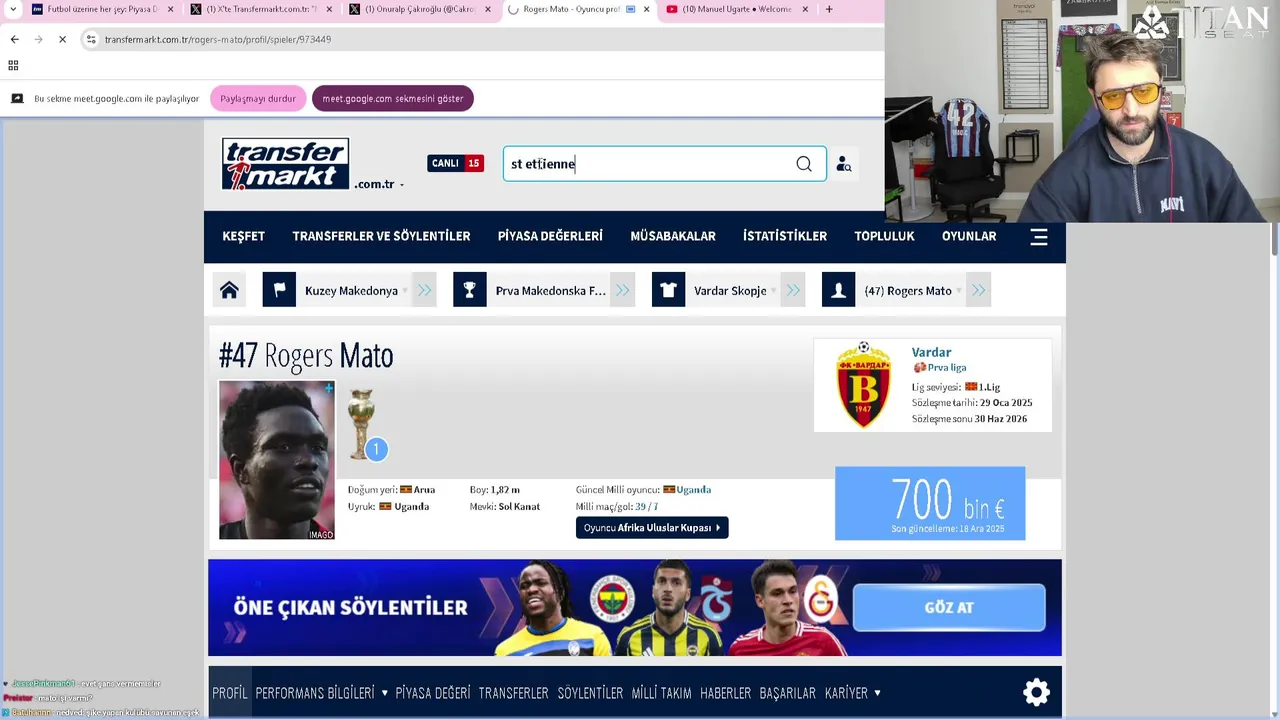Open the Uganda national team link
Viewport: 1280px width, 720px height.
[693, 490]
